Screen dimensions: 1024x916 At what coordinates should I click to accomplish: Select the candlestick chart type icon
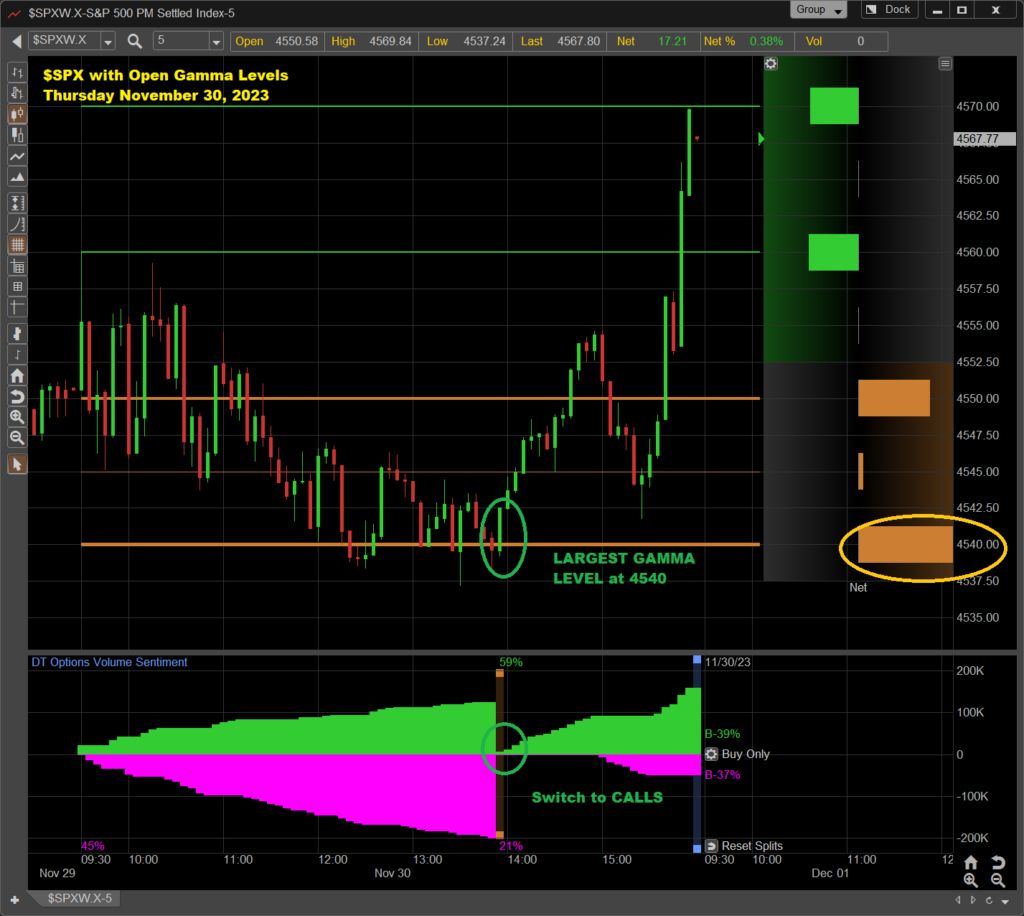click(x=17, y=114)
